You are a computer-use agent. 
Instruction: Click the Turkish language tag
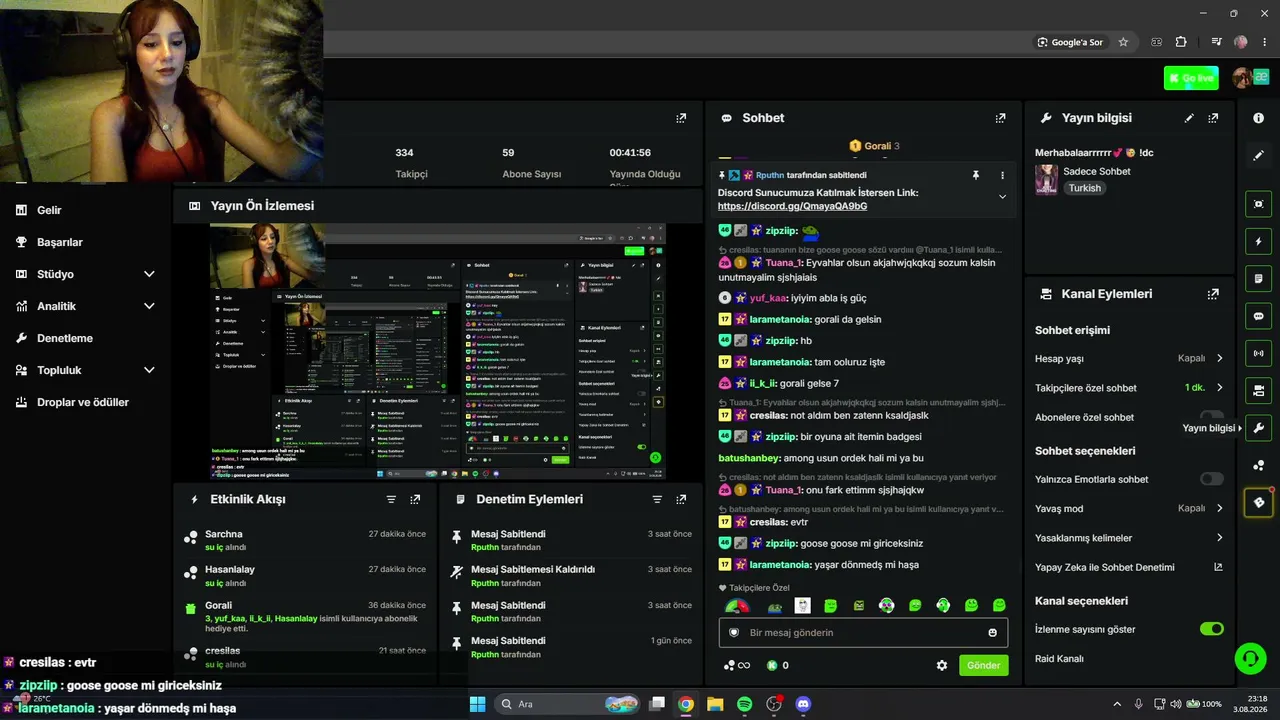coord(1084,188)
